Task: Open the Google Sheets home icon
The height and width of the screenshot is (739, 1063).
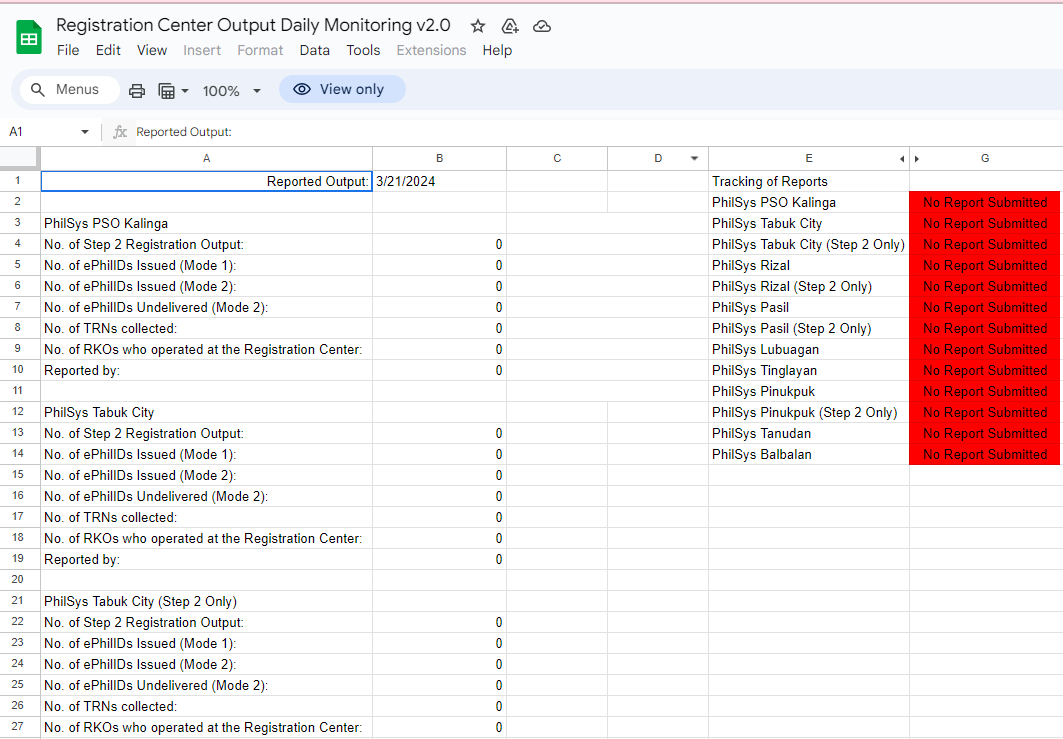Action: 28,37
